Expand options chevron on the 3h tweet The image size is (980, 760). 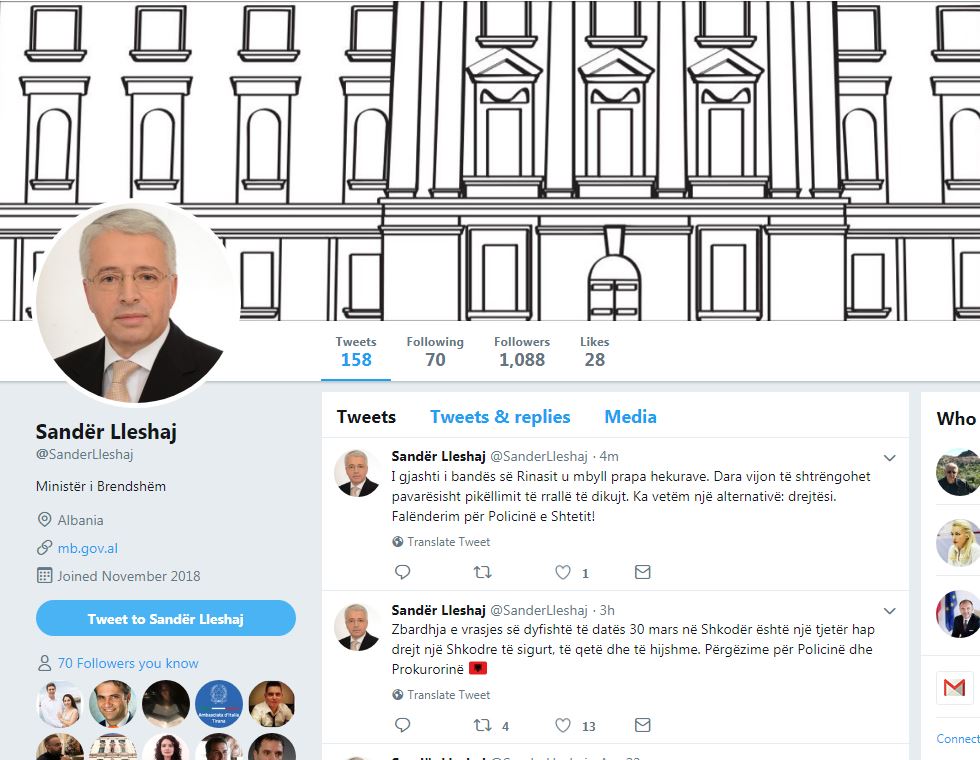click(889, 611)
